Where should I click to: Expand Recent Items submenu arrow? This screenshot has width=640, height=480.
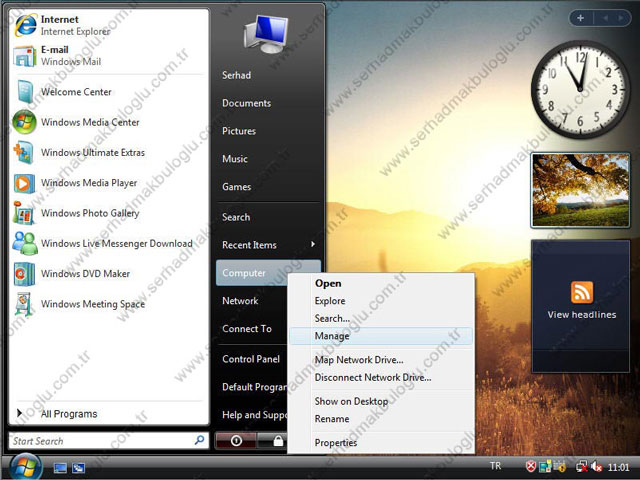313,244
